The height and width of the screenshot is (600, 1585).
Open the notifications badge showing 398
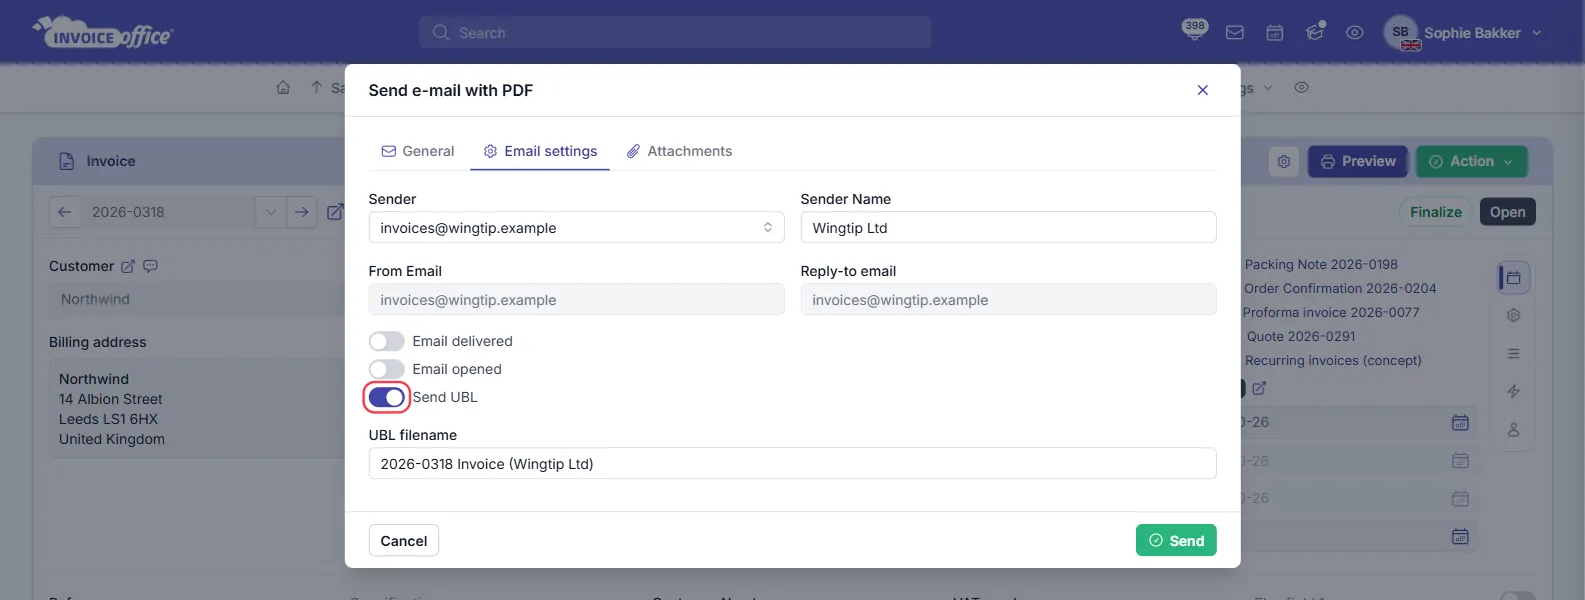click(x=1194, y=29)
